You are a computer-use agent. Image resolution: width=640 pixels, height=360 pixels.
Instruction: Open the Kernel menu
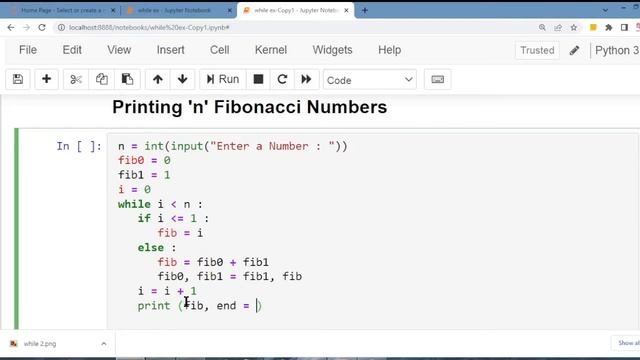(271, 50)
